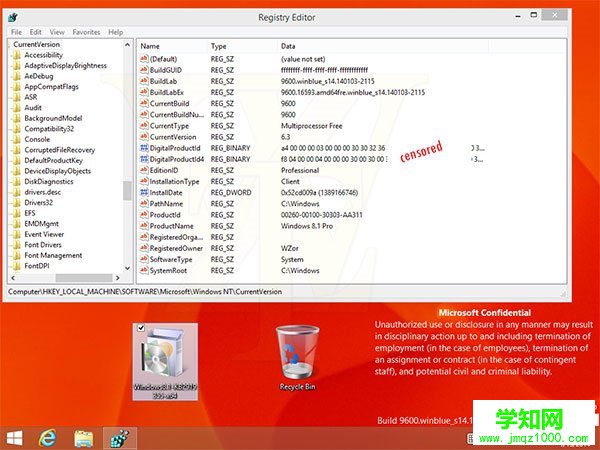Open the Favorites menu

pyautogui.click(x=86, y=32)
